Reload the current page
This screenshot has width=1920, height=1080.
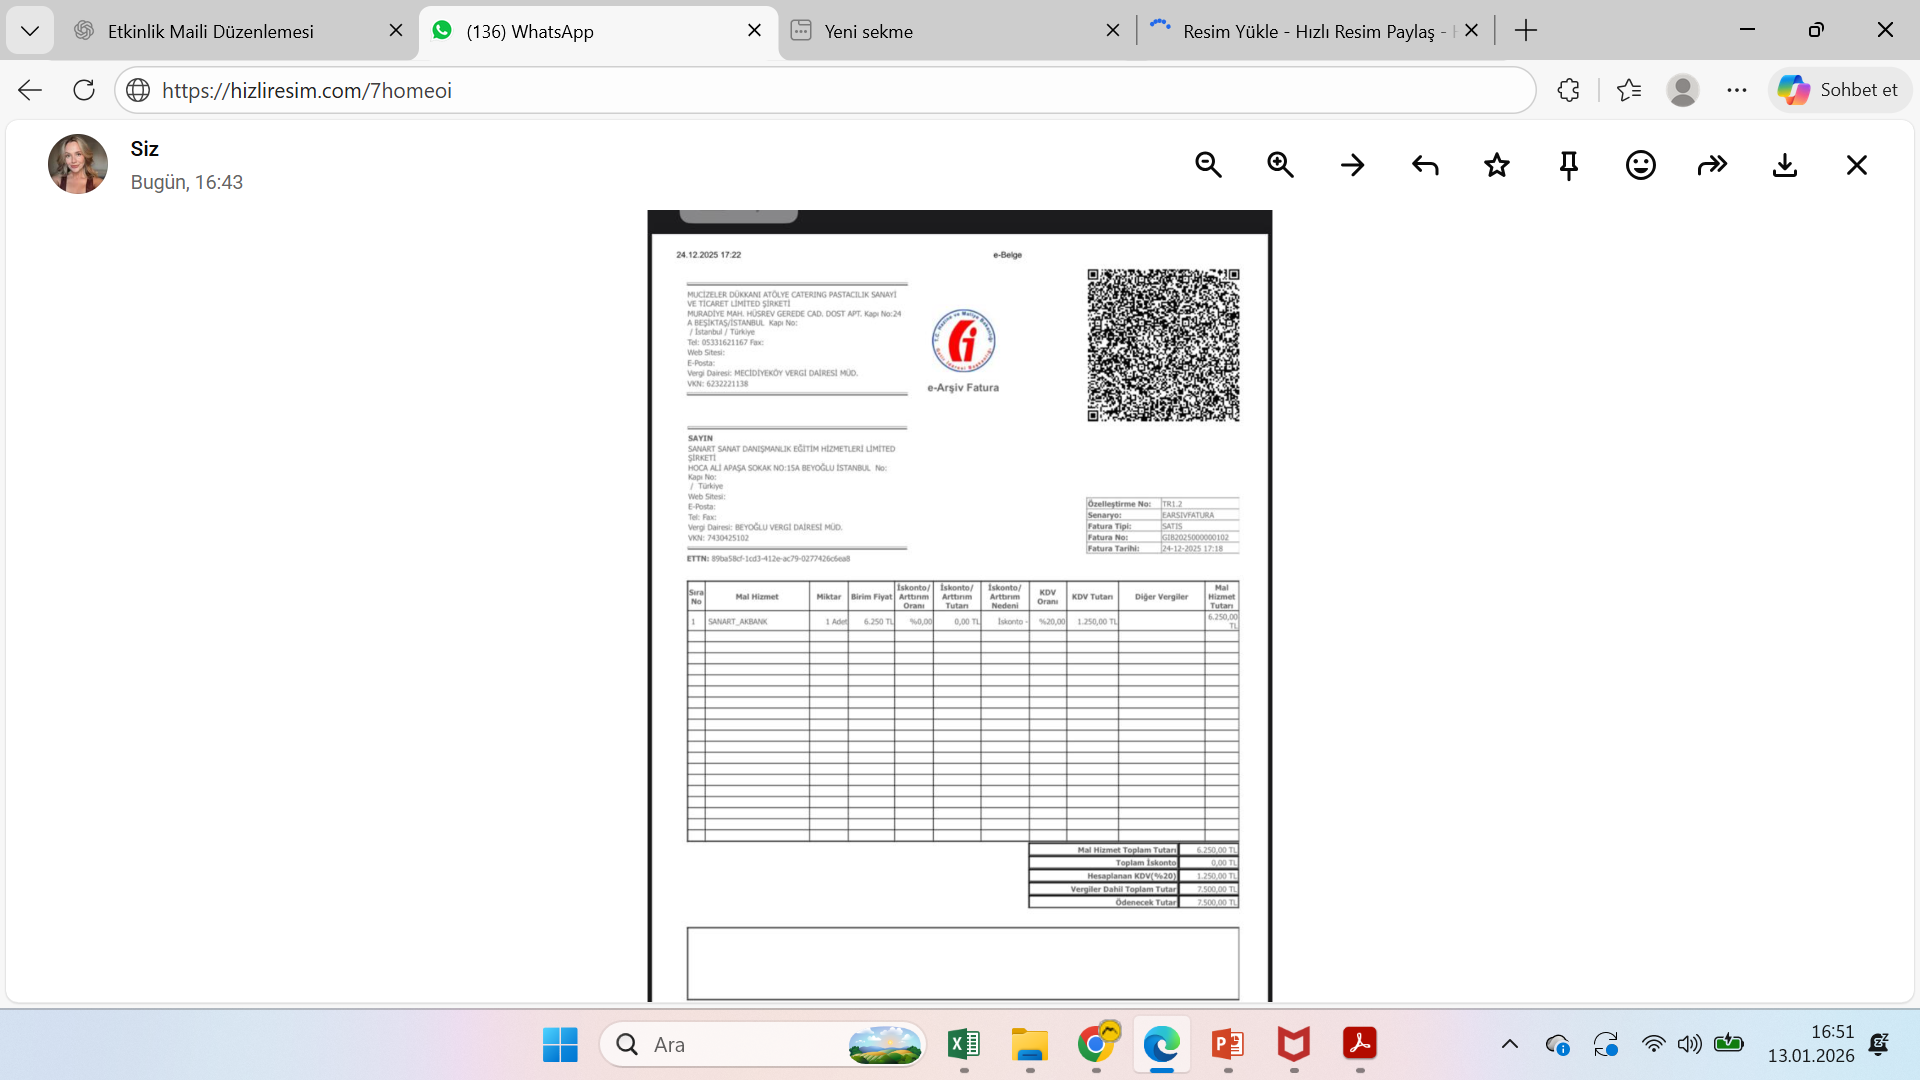click(84, 90)
